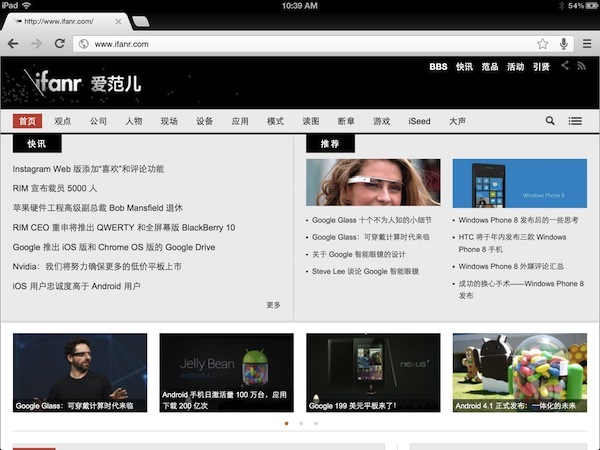Click the browser back arrow
Image resolution: width=600 pixels, height=450 pixels.
[13, 44]
